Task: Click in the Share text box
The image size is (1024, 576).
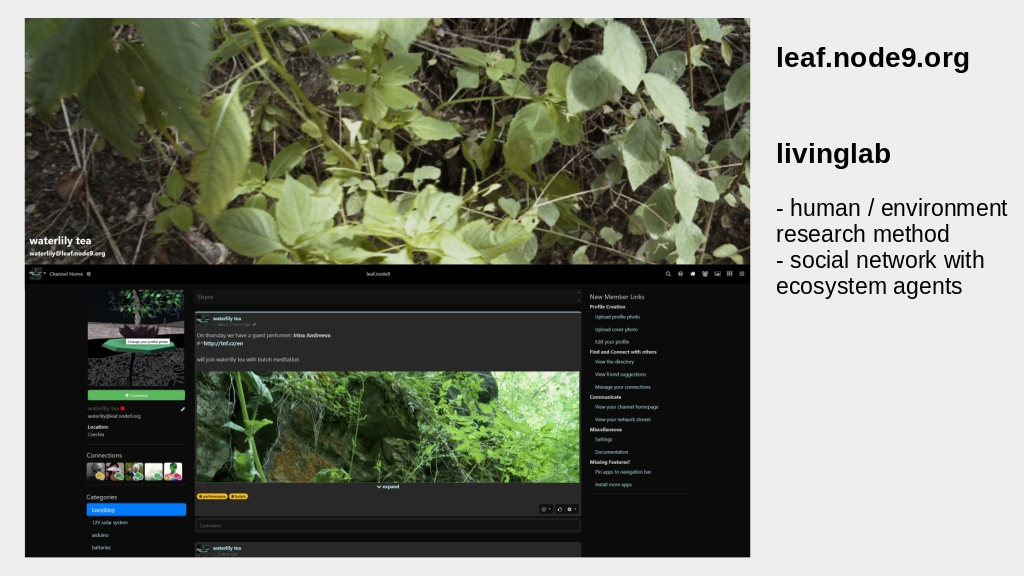Action: click(385, 297)
